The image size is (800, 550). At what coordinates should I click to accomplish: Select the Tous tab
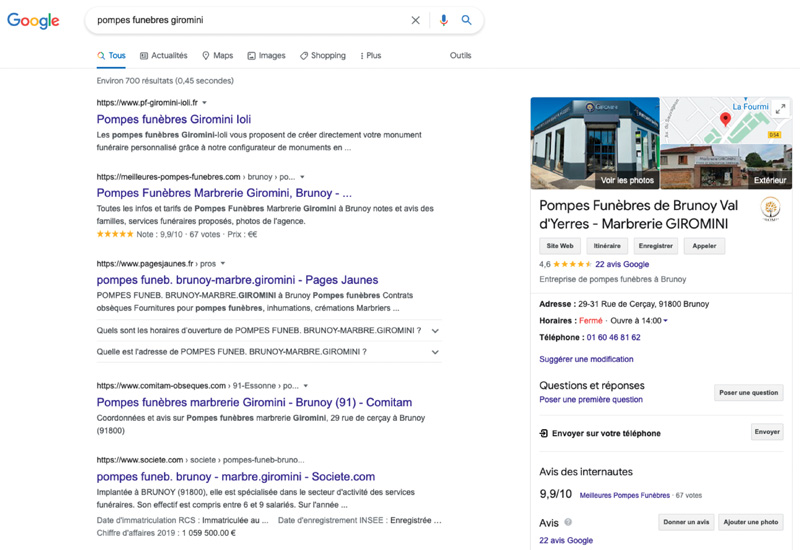tap(112, 56)
